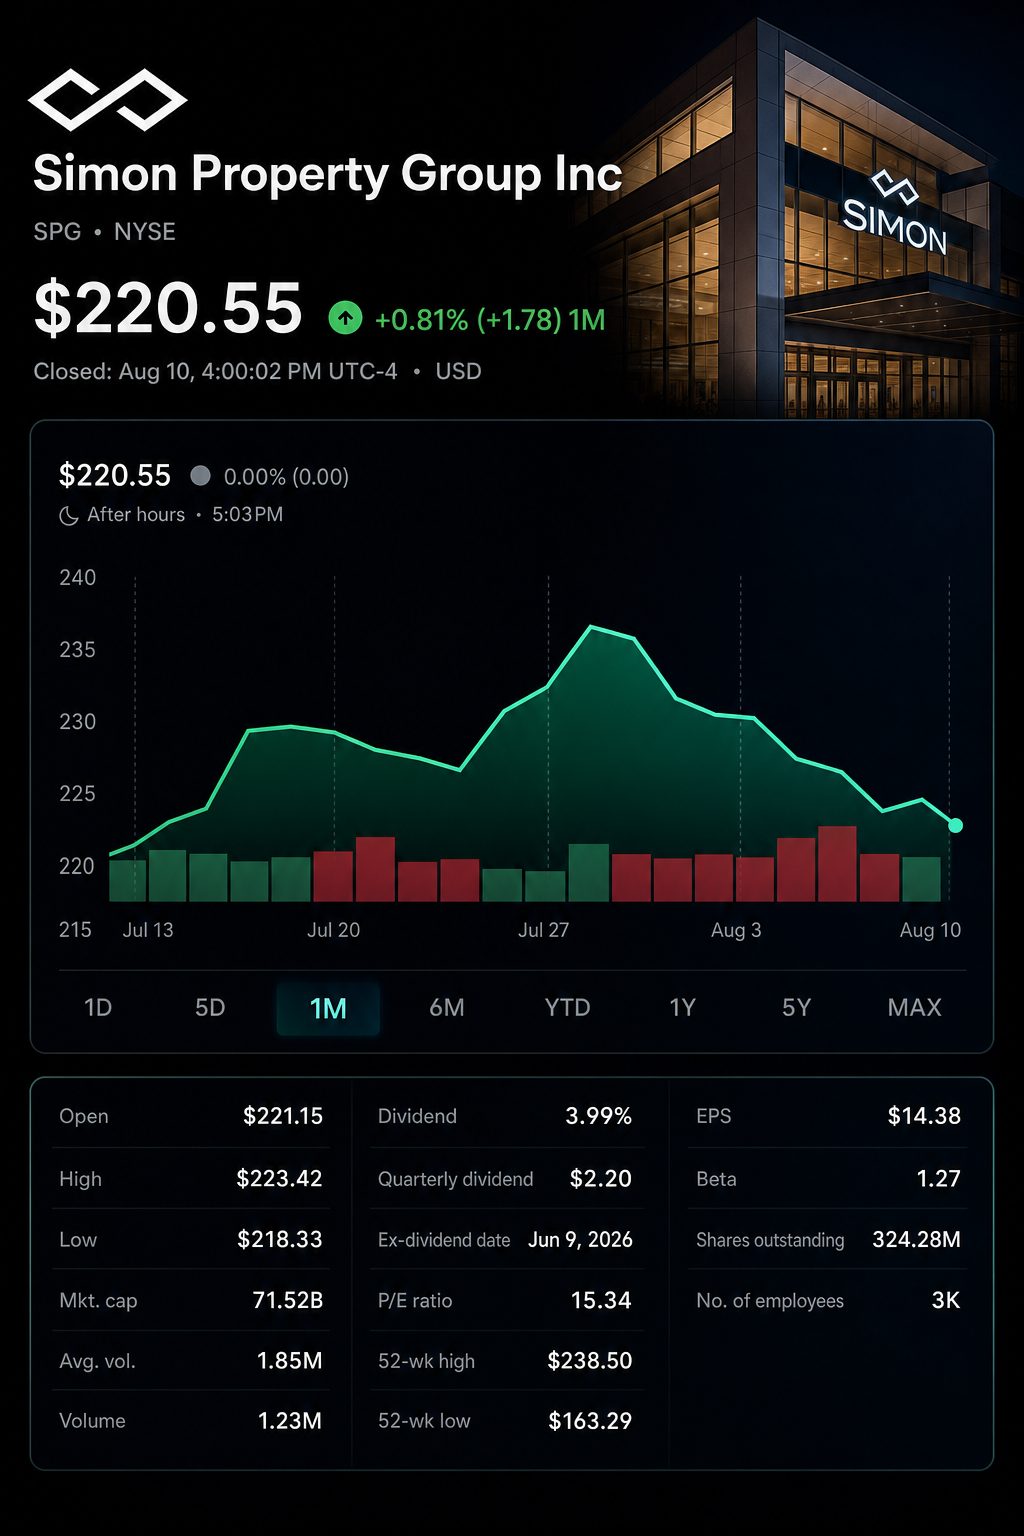Click the chart's end-point dot at Aug 10

955,825
